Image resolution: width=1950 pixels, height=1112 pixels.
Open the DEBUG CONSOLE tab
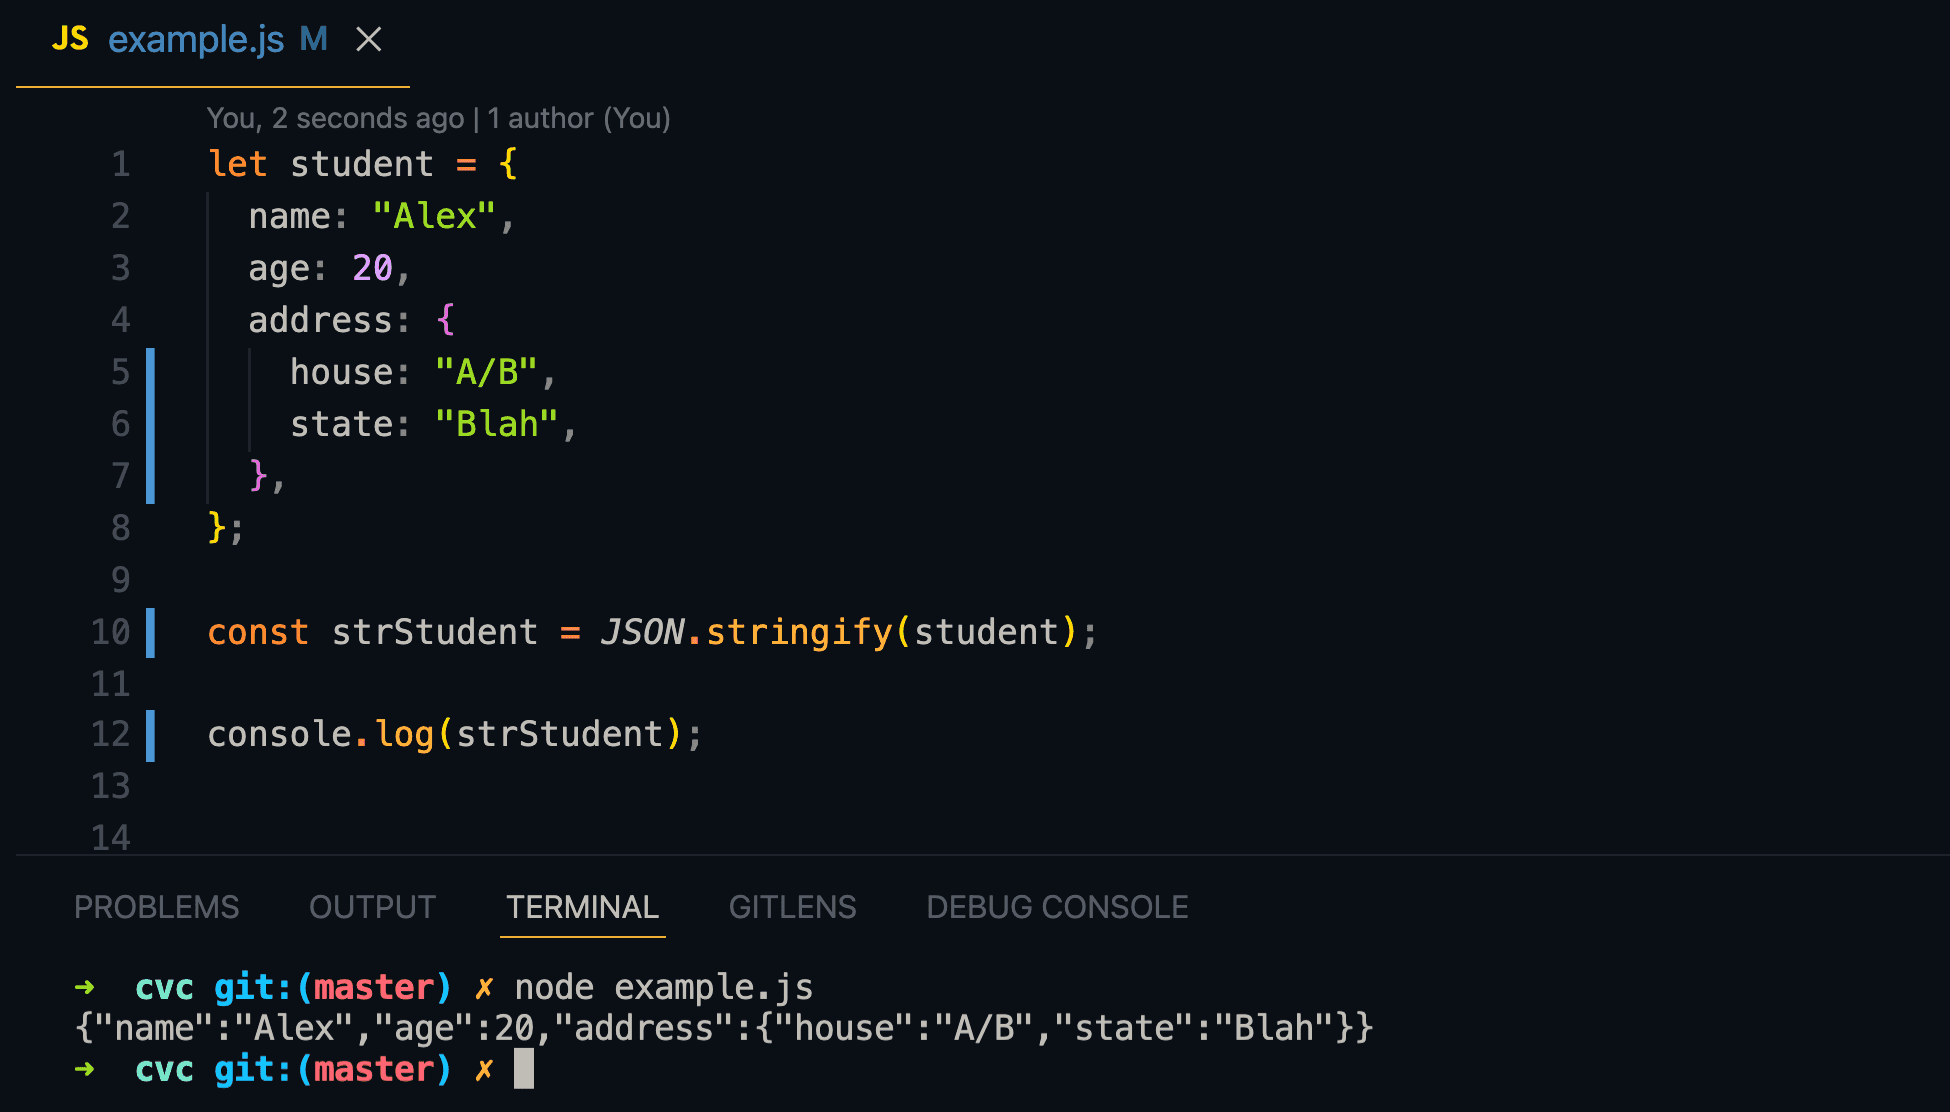pyautogui.click(x=1056, y=907)
